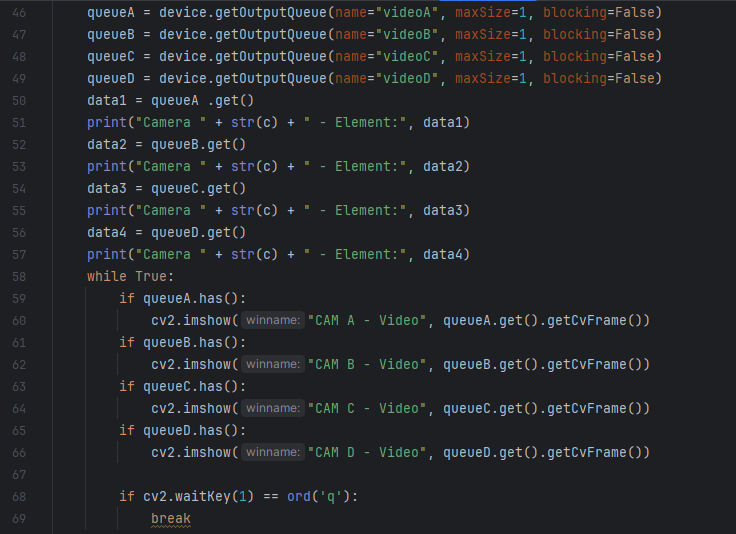This screenshot has height=534, width=736.
Task: Click the print call ending with data4
Action: click(277, 254)
